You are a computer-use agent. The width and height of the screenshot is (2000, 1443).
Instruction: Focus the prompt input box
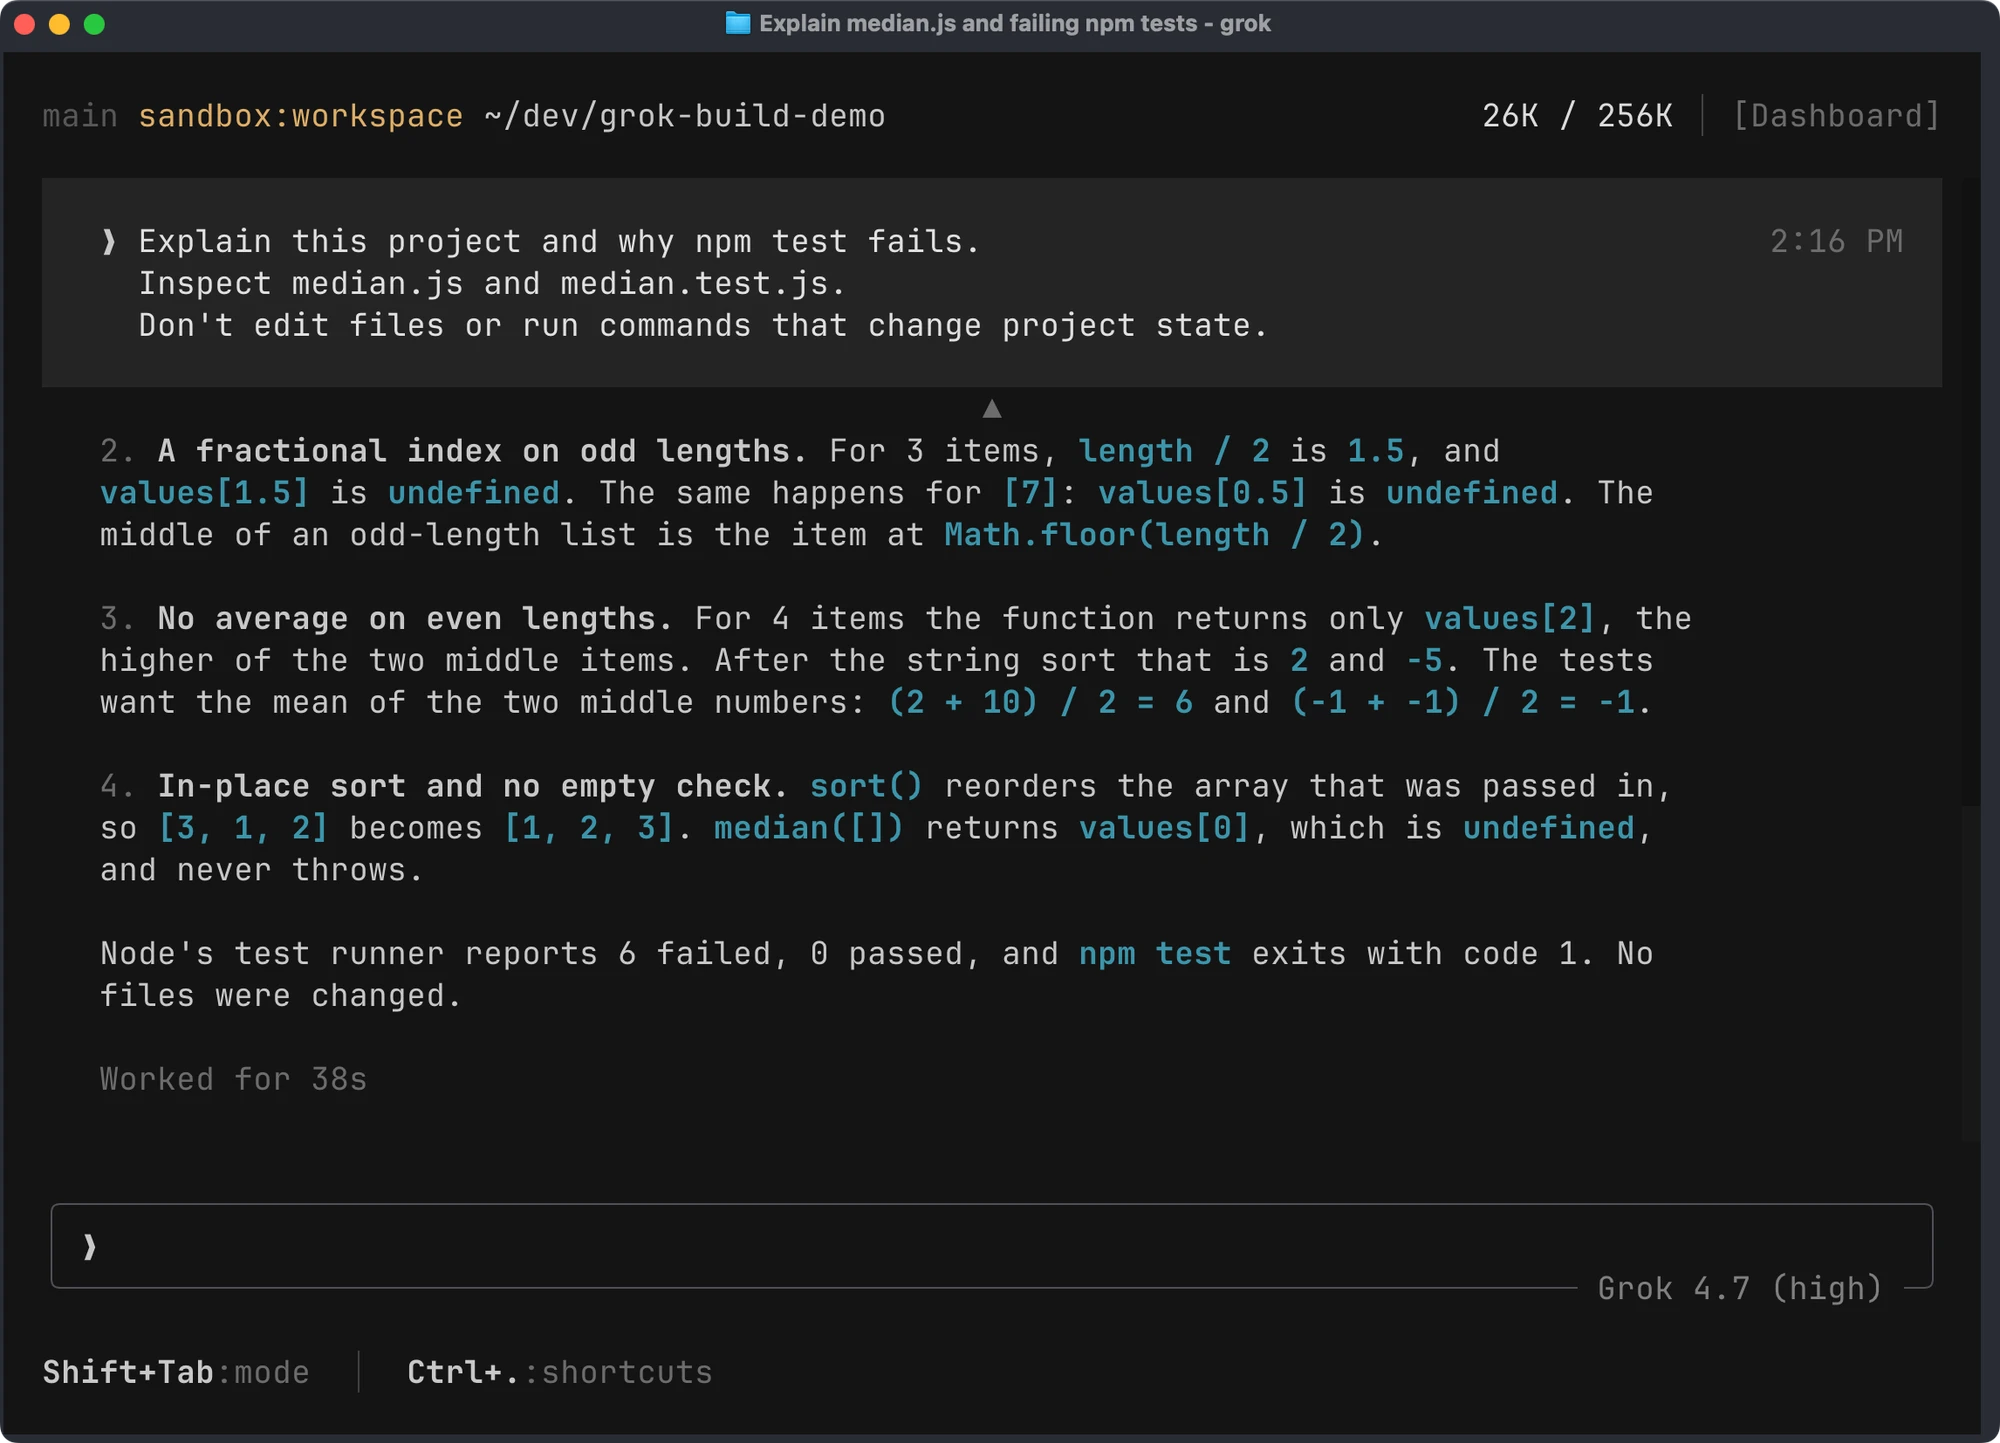992,1246
